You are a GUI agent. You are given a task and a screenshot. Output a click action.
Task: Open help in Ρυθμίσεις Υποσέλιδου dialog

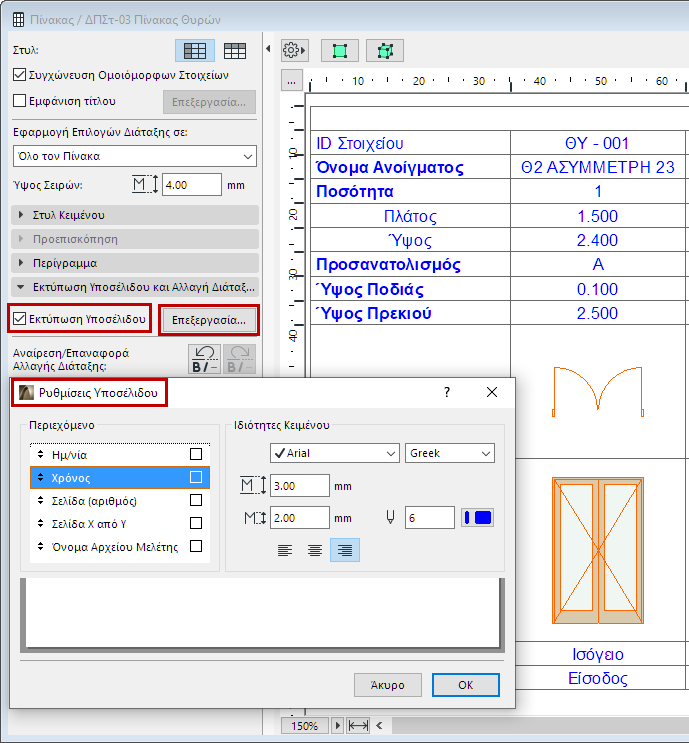tap(447, 392)
